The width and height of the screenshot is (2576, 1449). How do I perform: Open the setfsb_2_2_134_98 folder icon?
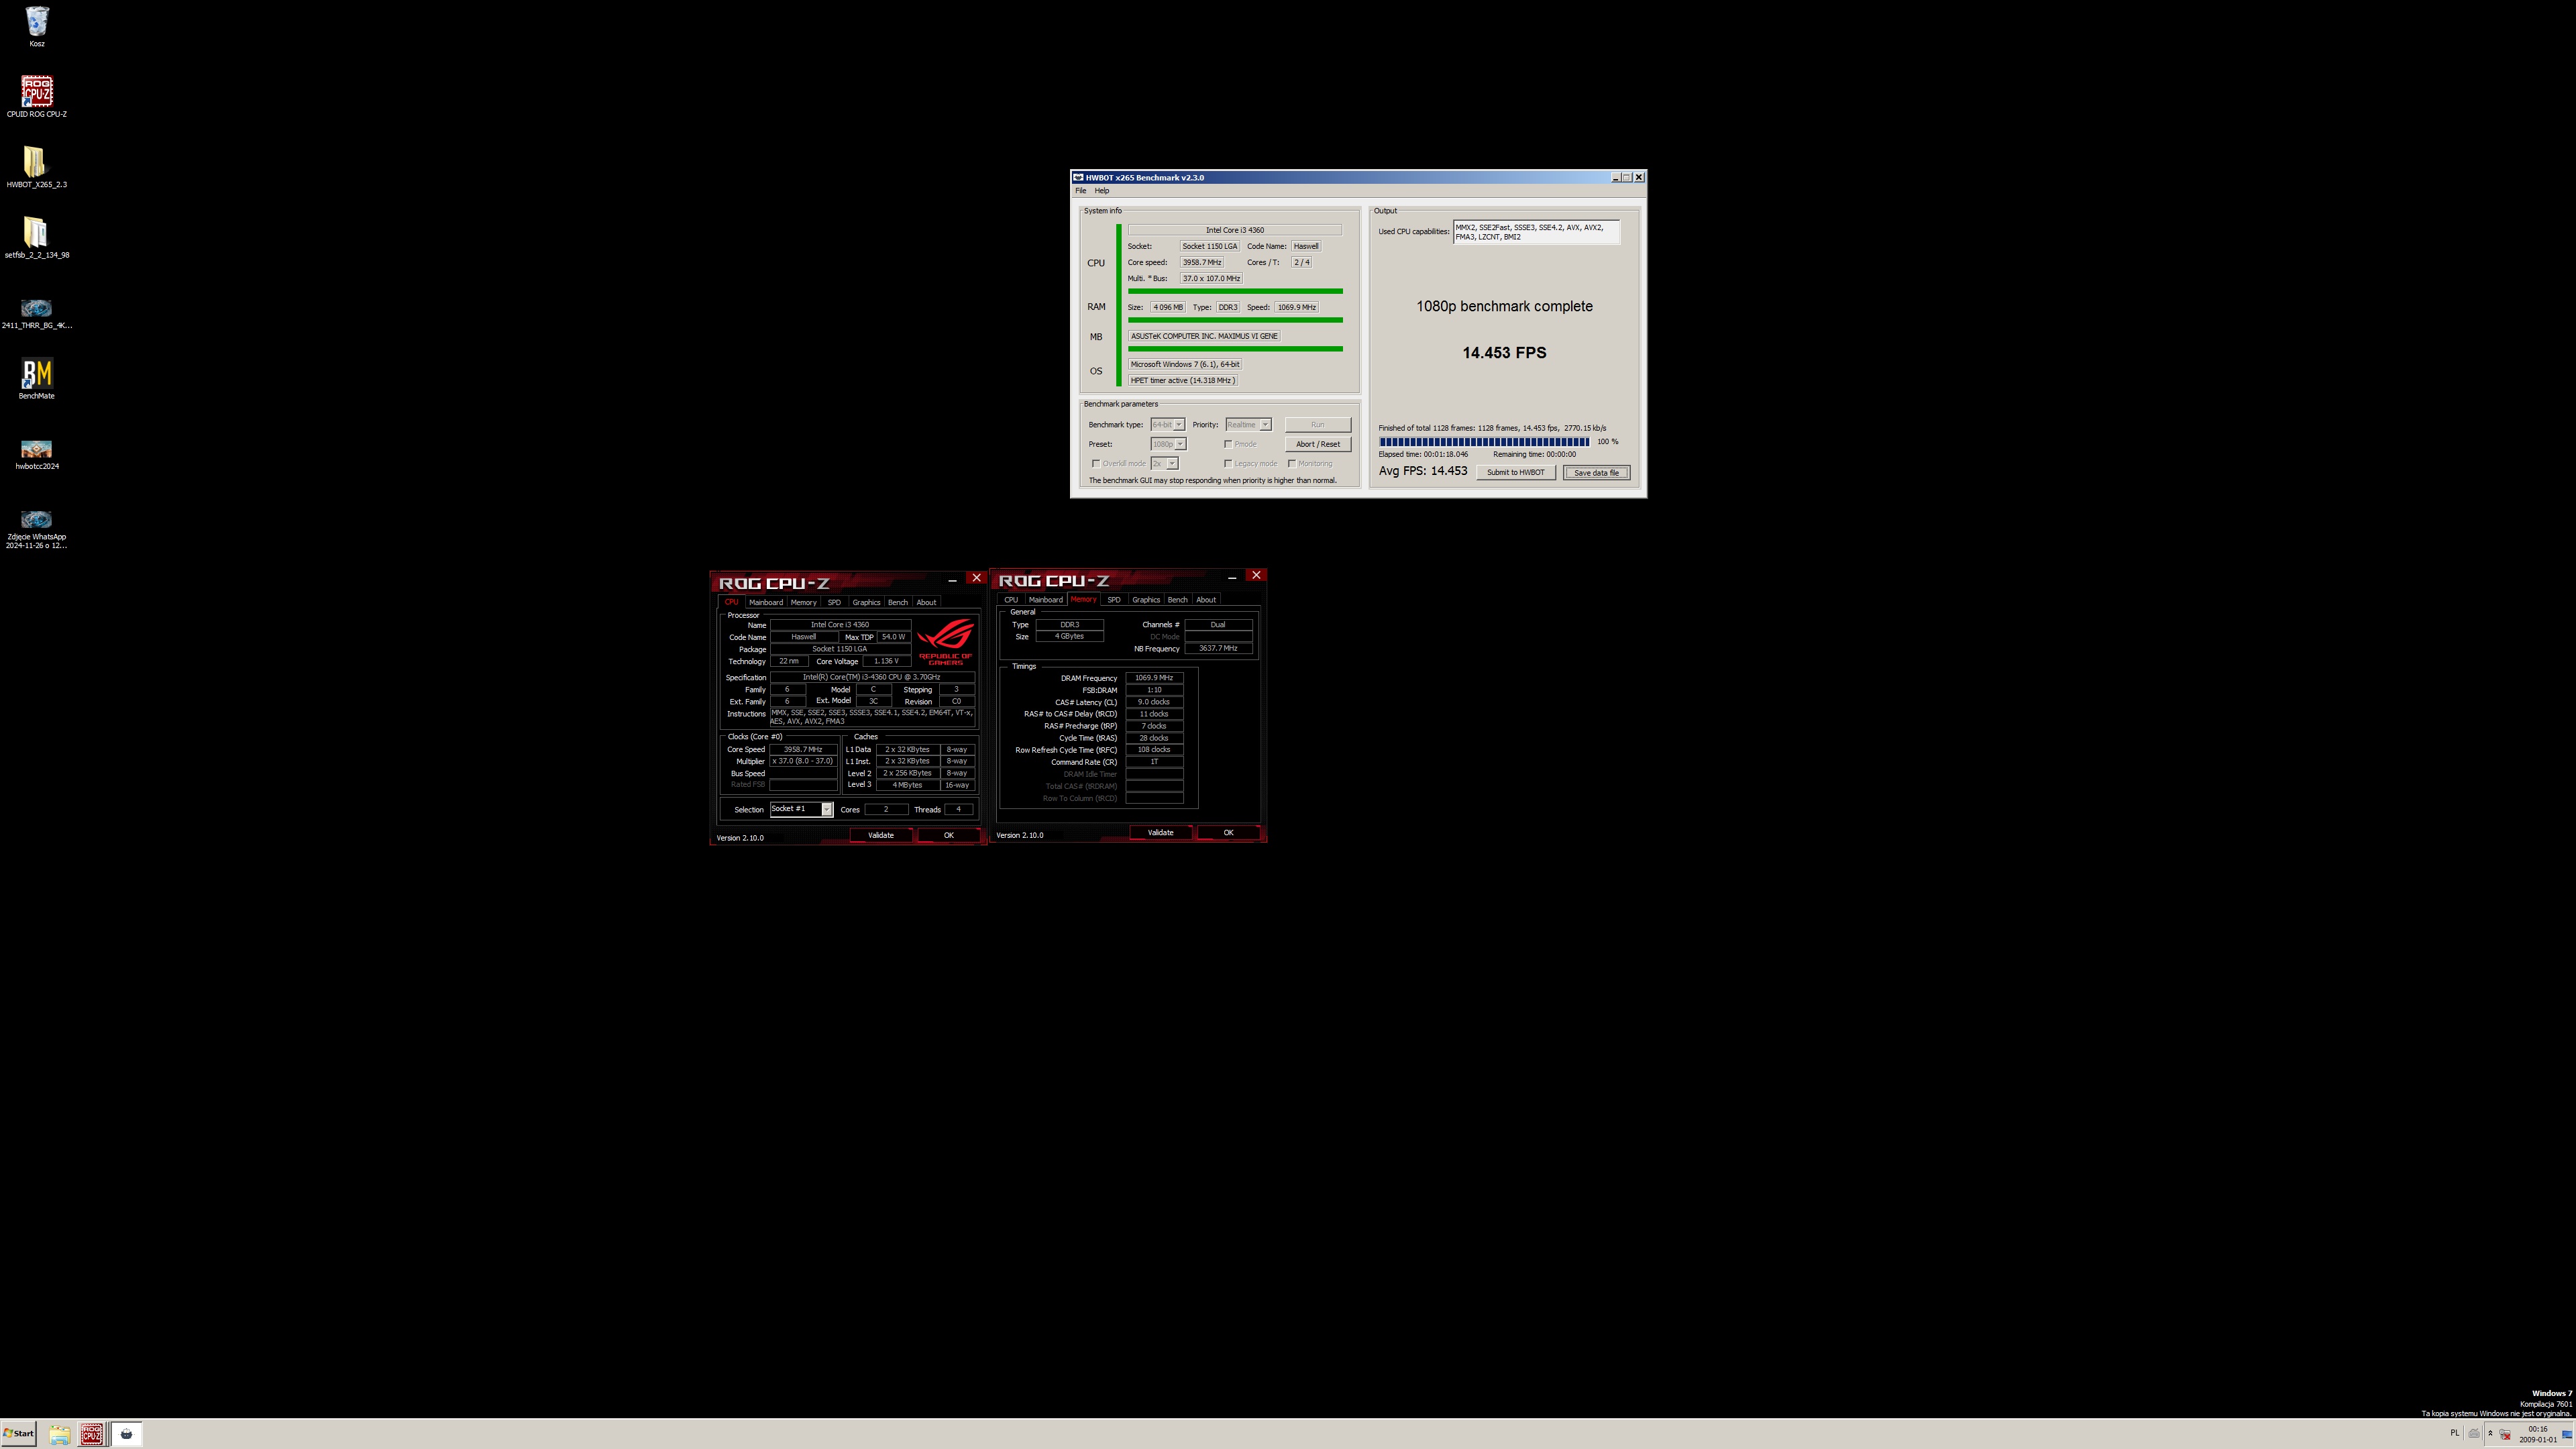click(37, 237)
